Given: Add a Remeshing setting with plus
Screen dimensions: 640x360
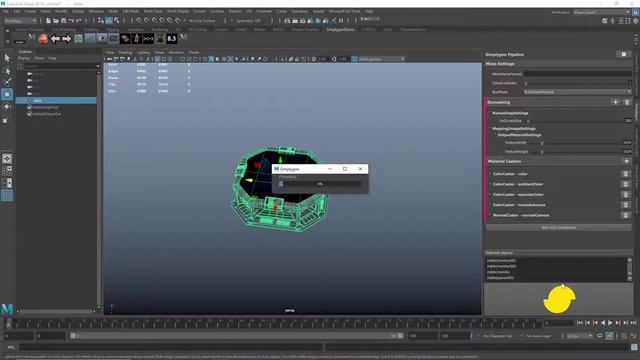Looking at the screenshot, I should point(616,102).
